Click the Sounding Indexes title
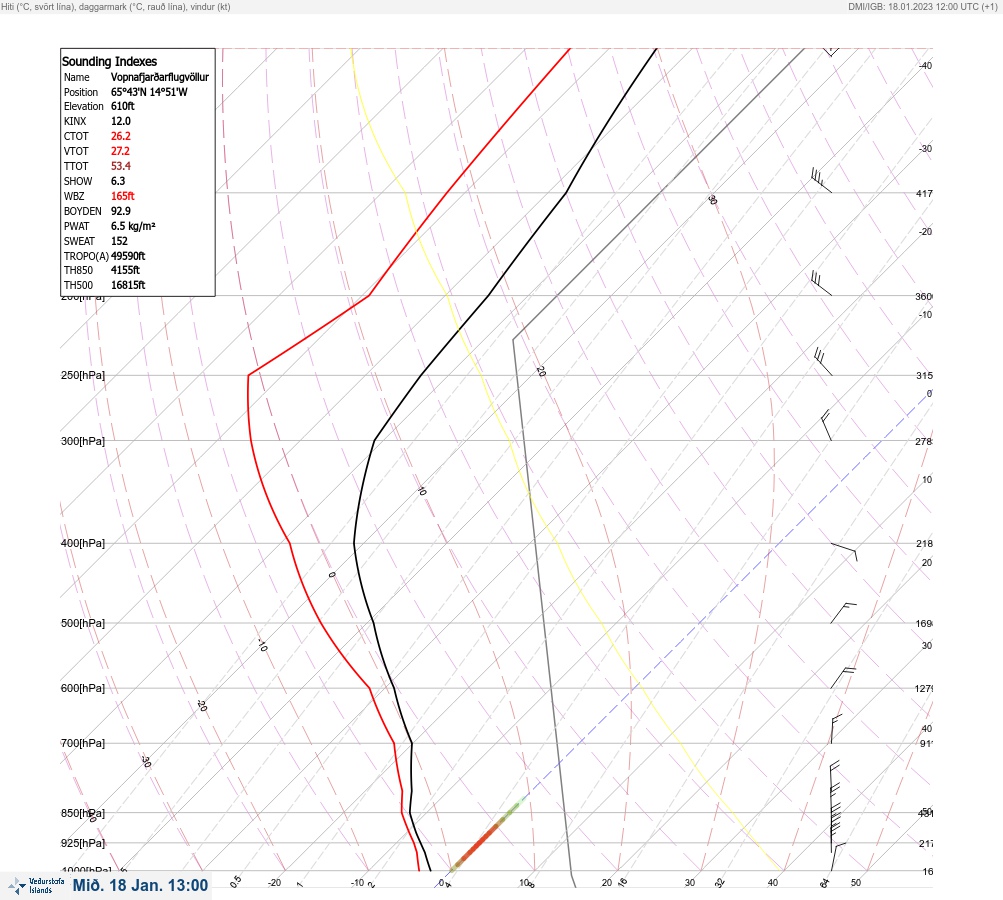1003x900 pixels. tap(109, 61)
